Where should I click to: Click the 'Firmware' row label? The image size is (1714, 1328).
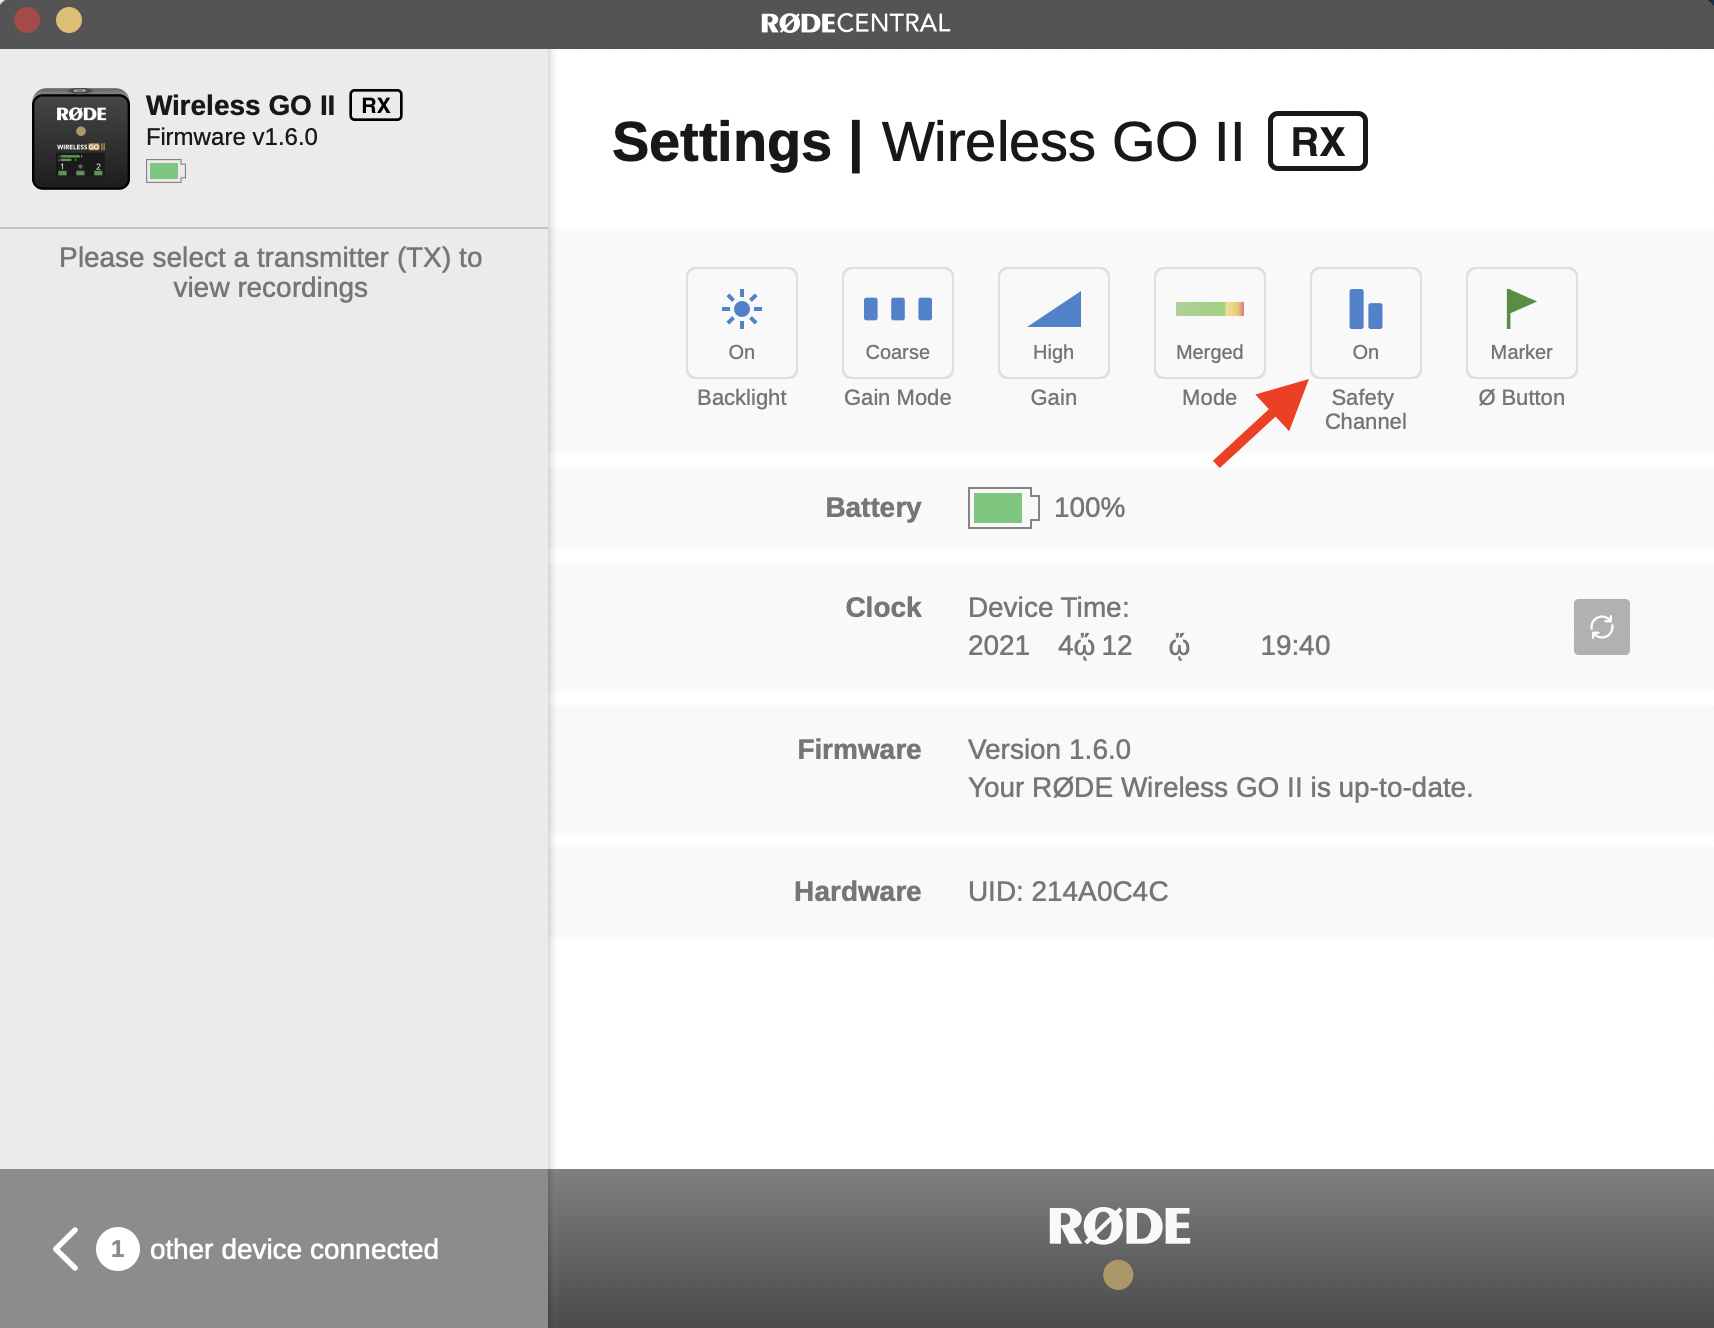[859, 749]
